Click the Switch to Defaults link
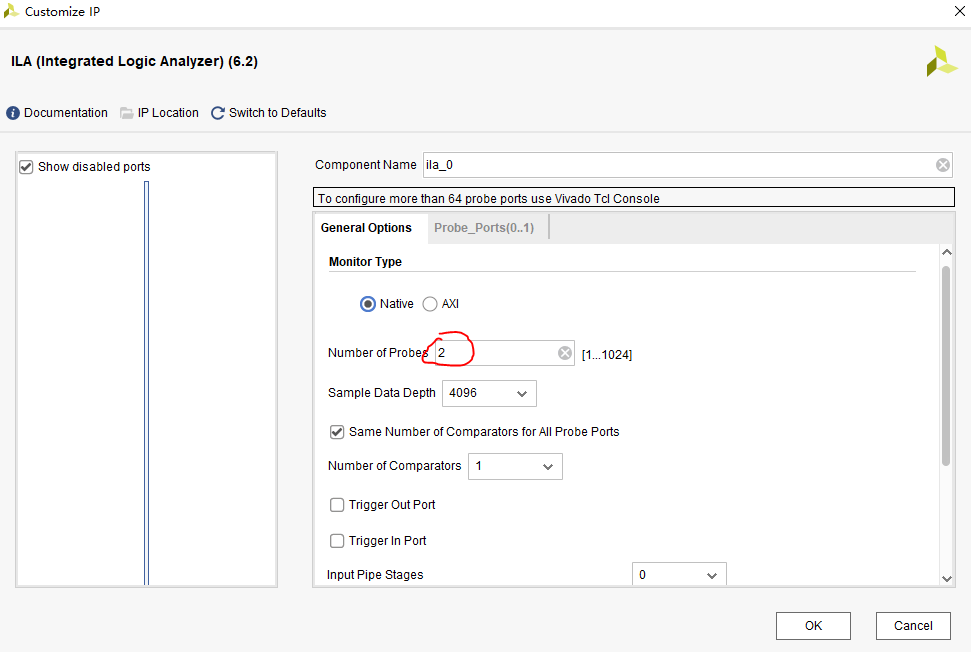Image resolution: width=971 pixels, height=652 pixels. tap(277, 113)
